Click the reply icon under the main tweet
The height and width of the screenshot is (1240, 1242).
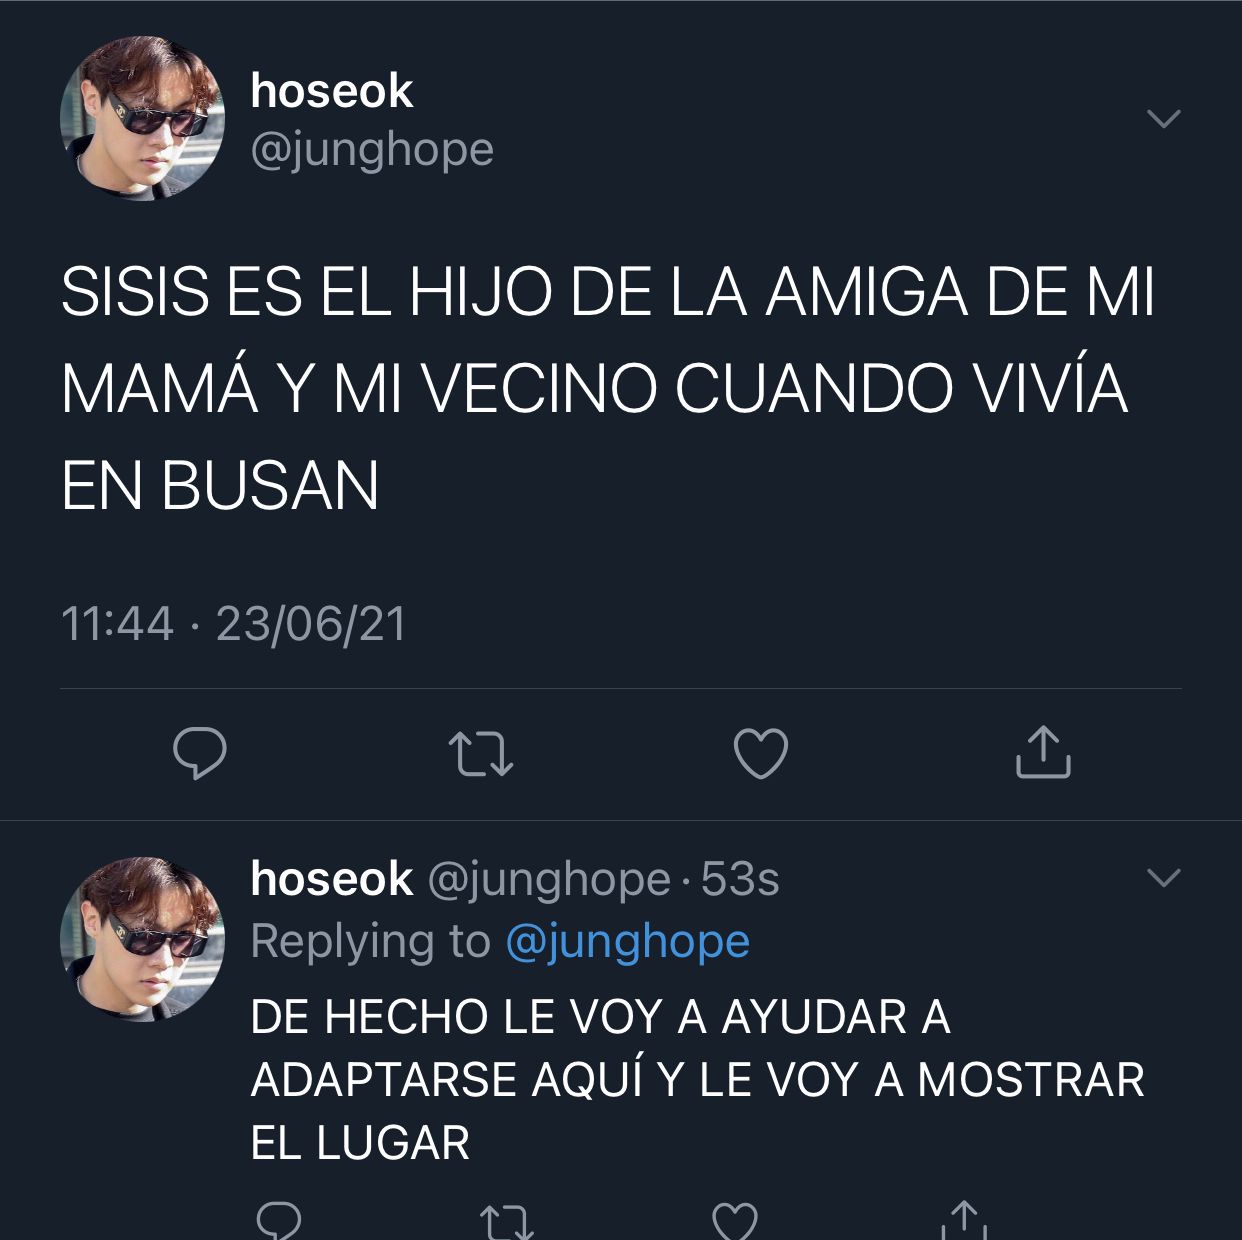pyautogui.click(x=200, y=753)
